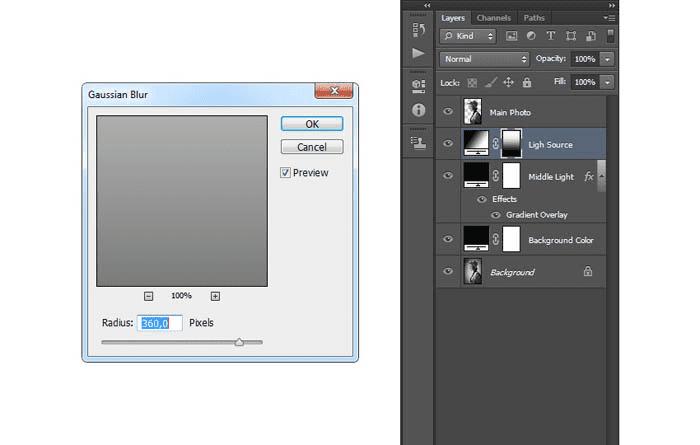Switch to the Channels tab

coord(493,18)
